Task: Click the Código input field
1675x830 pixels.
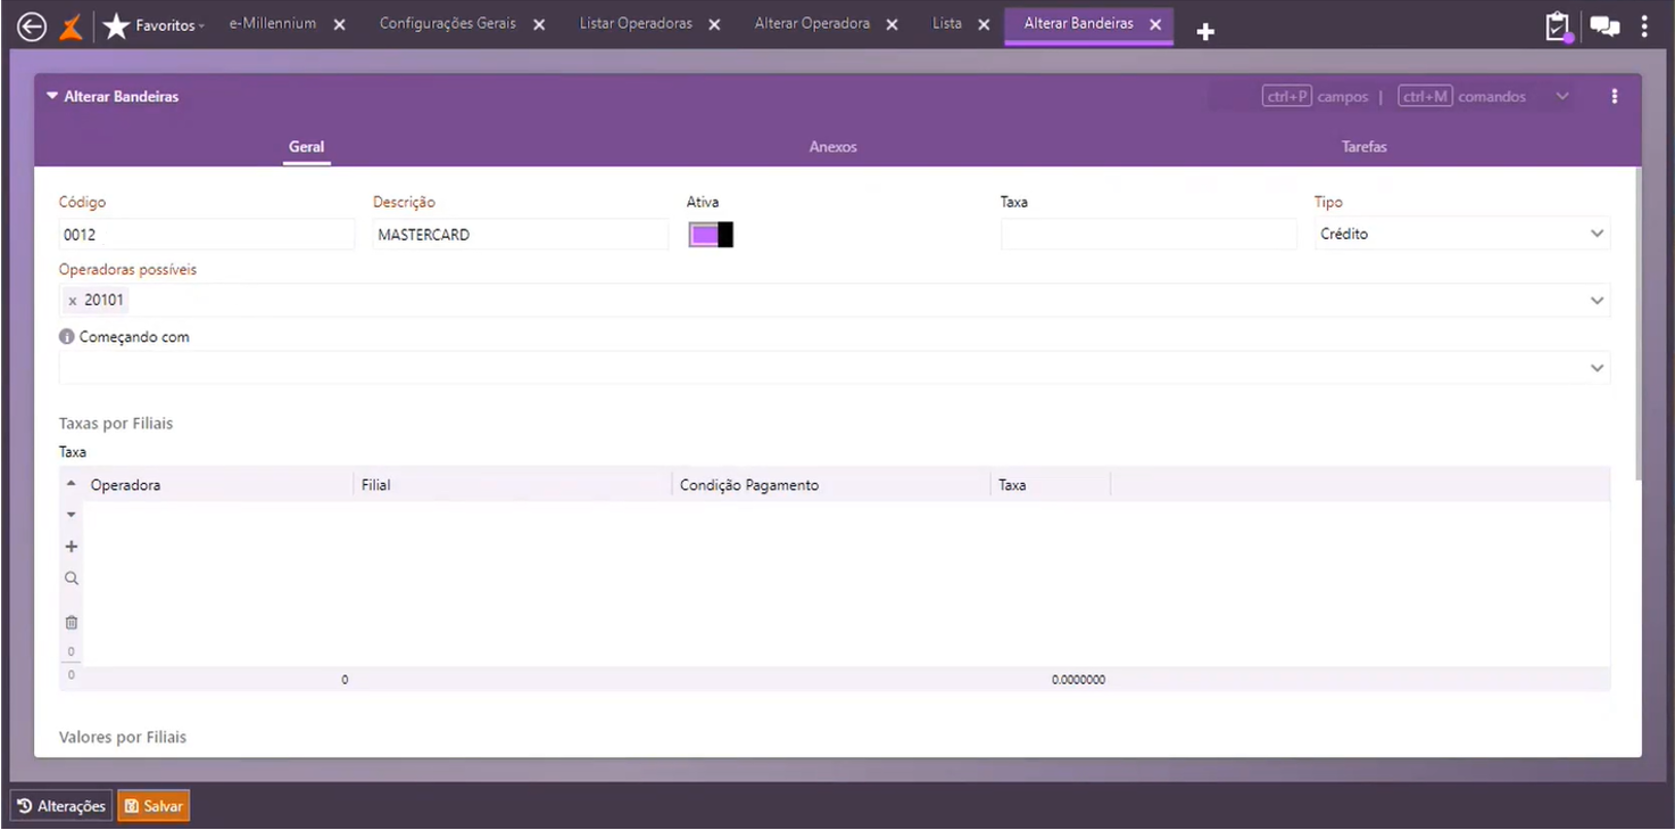Action: coord(206,234)
